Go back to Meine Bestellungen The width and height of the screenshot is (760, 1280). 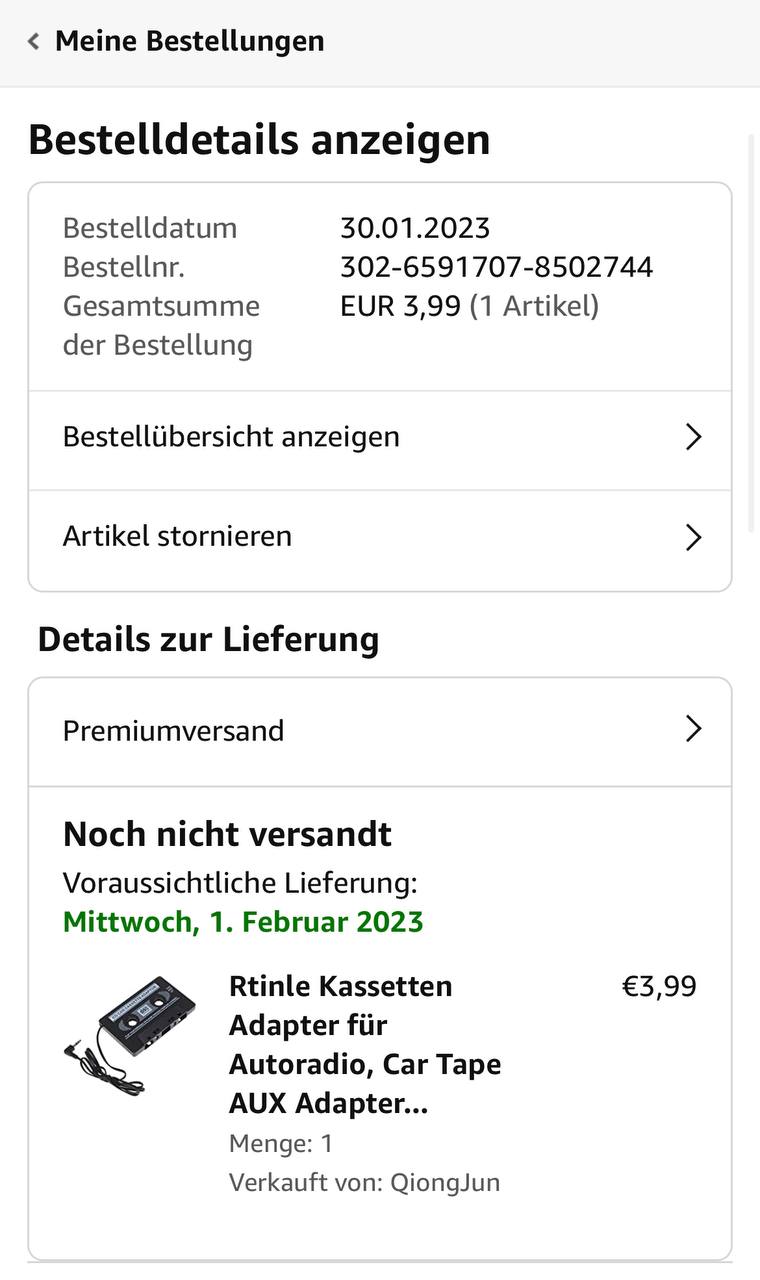click(189, 42)
